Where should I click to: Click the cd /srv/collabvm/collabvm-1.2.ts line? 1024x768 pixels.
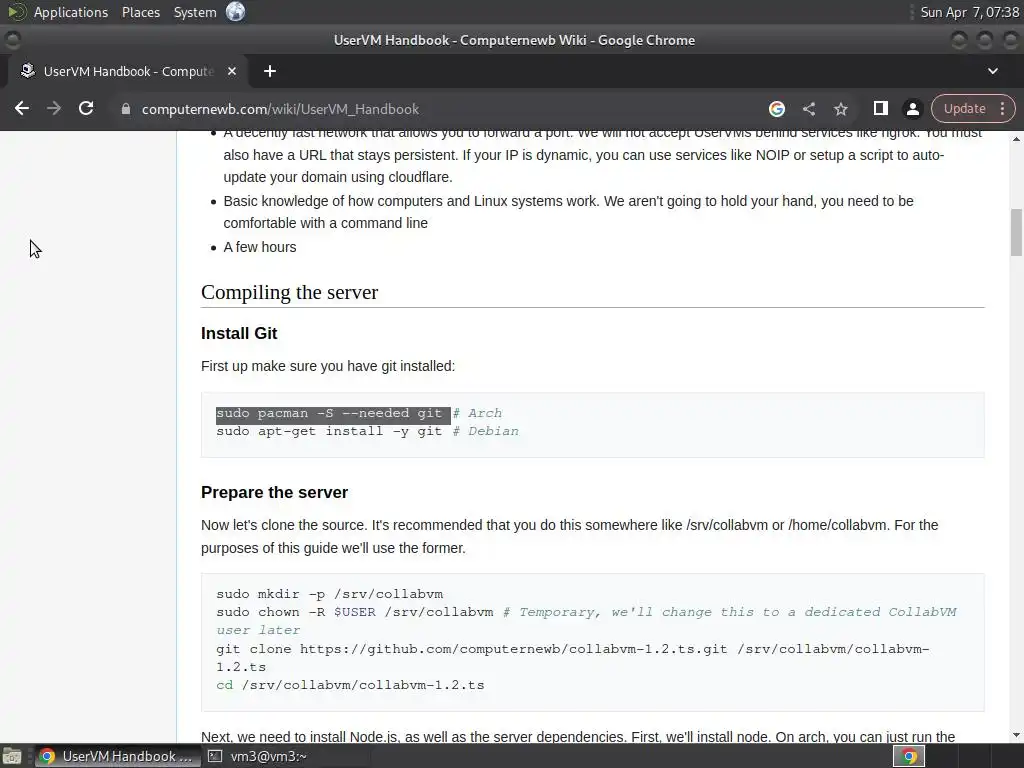pyautogui.click(x=350, y=685)
